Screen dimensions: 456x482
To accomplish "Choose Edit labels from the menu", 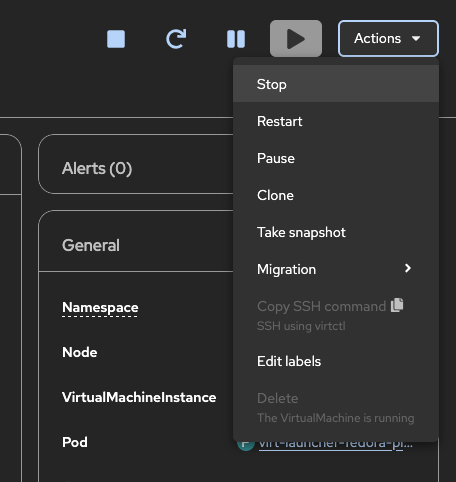I will click(x=336, y=361).
